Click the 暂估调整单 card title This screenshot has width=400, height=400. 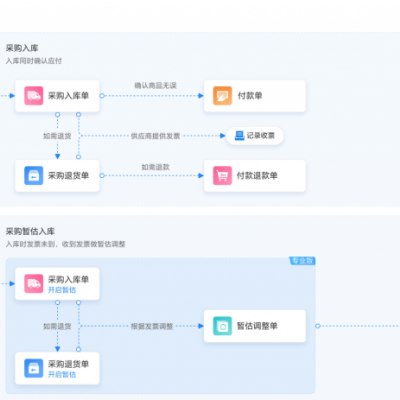pos(257,326)
